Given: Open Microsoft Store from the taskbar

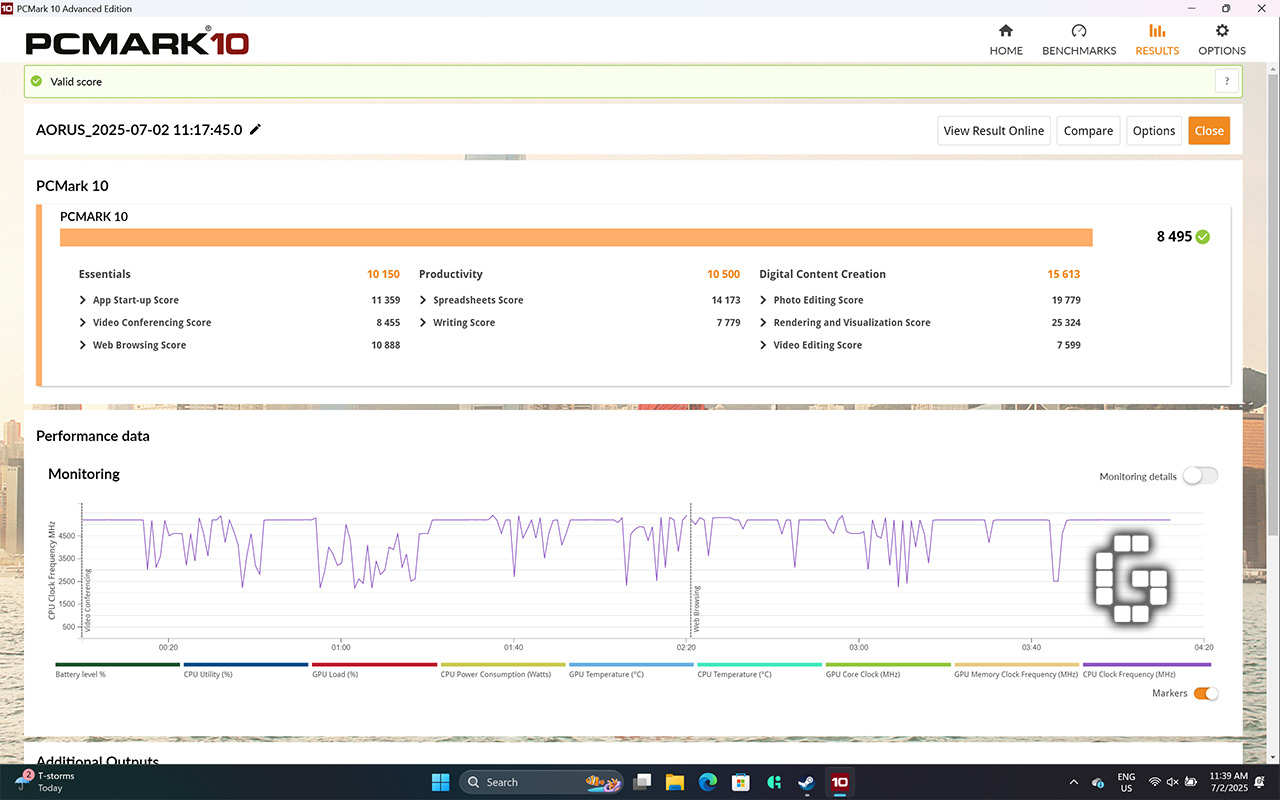Looking at the screenshot, I should pos(741,782).
